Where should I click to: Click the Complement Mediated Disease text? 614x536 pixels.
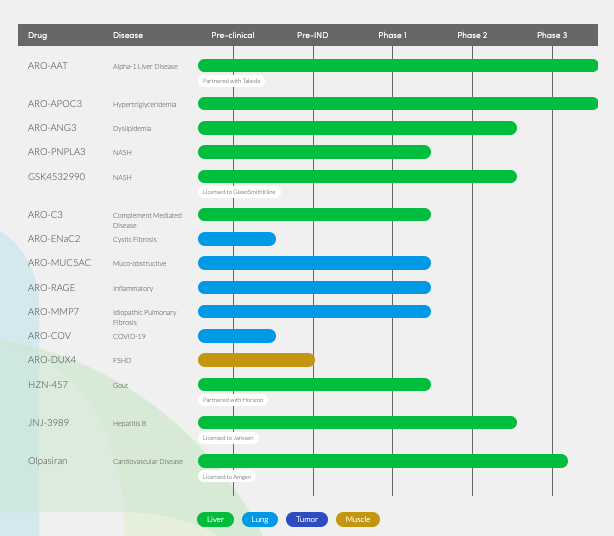click(x=147, y=220)
